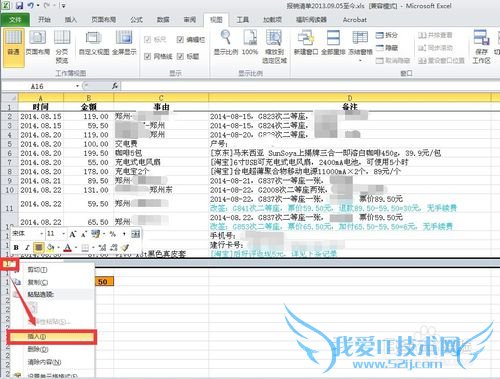
Task: Click borders icon in mini toolbar
Action: [85, 248]
